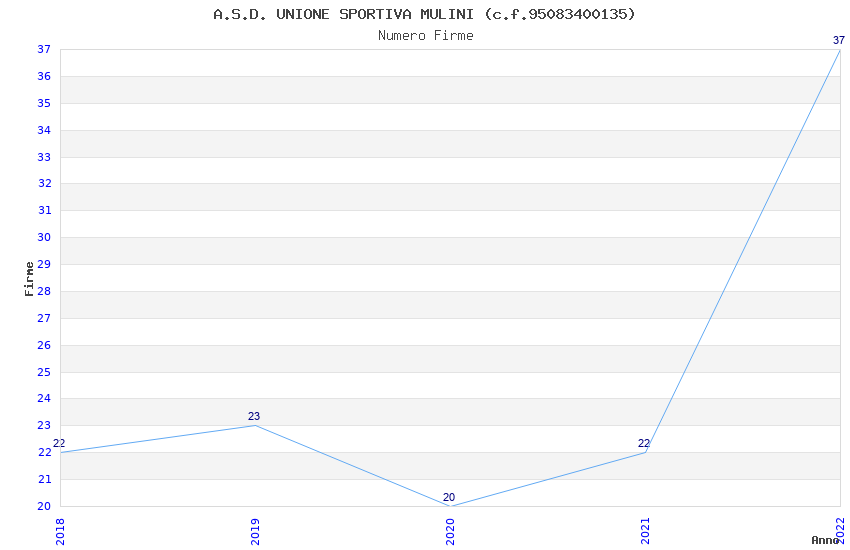Select the 2022 year label on x-axis
The width and height of the screenshot is (850, 550).
coord(840,531)
